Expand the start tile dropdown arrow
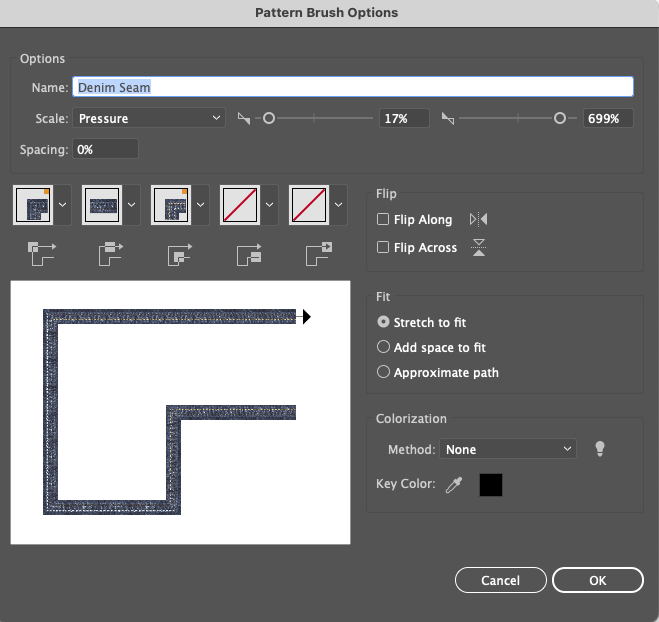 269,205
